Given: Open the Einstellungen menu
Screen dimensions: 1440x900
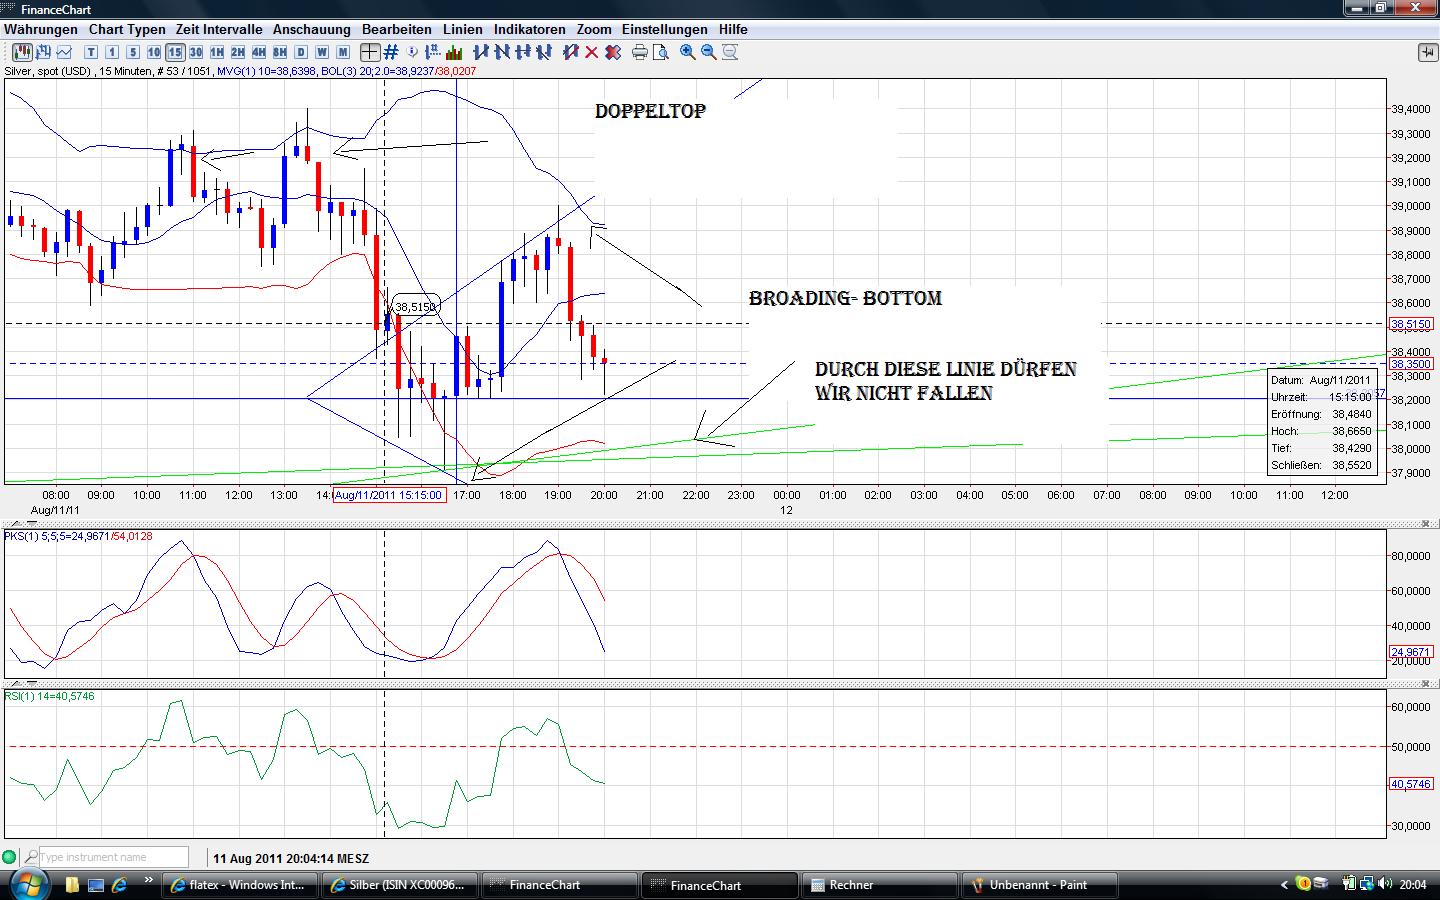Looking at the screenshot, I should pyautogui.click(x=665, y=29).
